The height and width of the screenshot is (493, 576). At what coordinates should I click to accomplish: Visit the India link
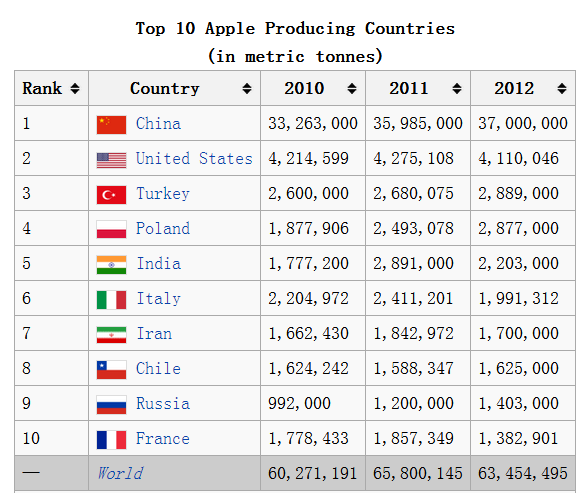(159, 263)
